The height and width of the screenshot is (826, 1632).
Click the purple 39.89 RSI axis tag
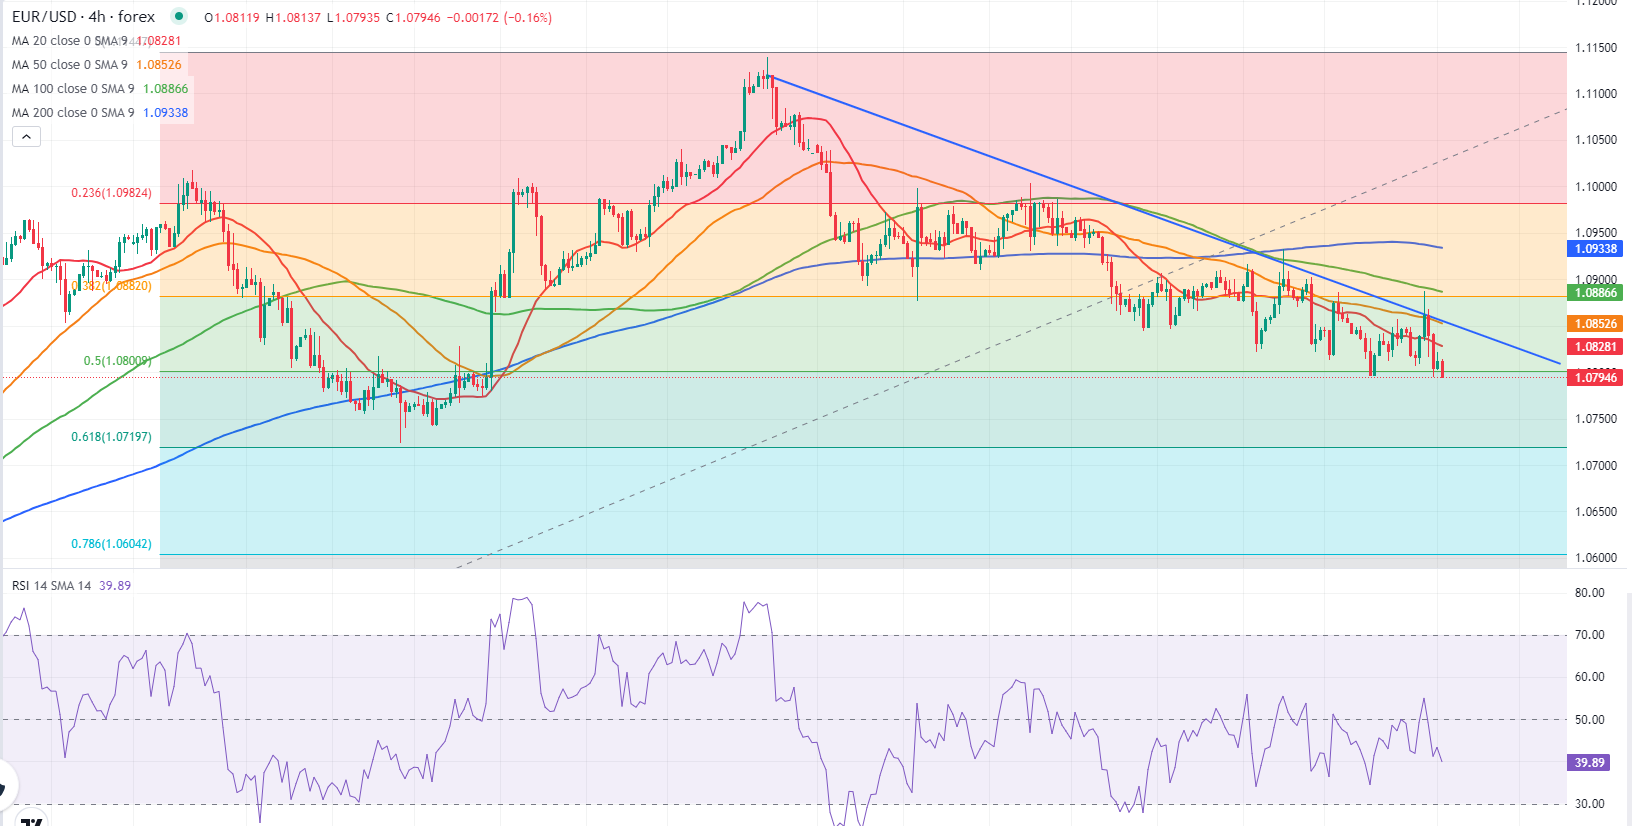click(1589, 763)
